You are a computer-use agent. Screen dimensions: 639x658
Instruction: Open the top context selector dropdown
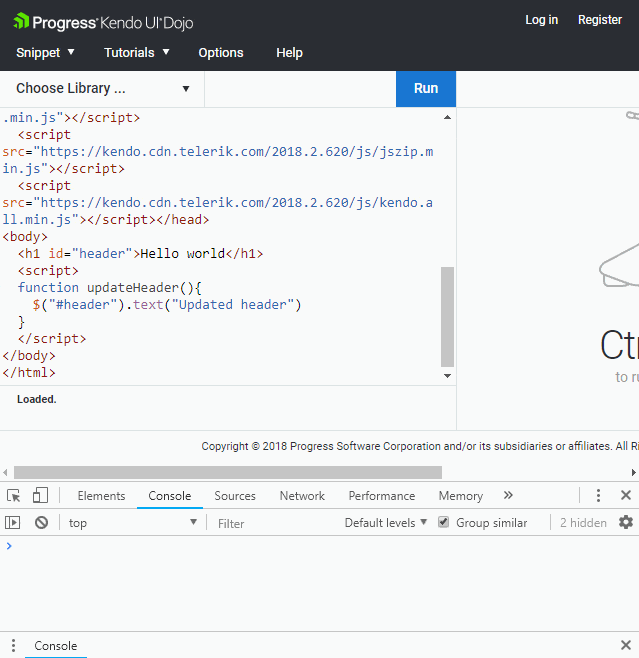tap(133, 522)
